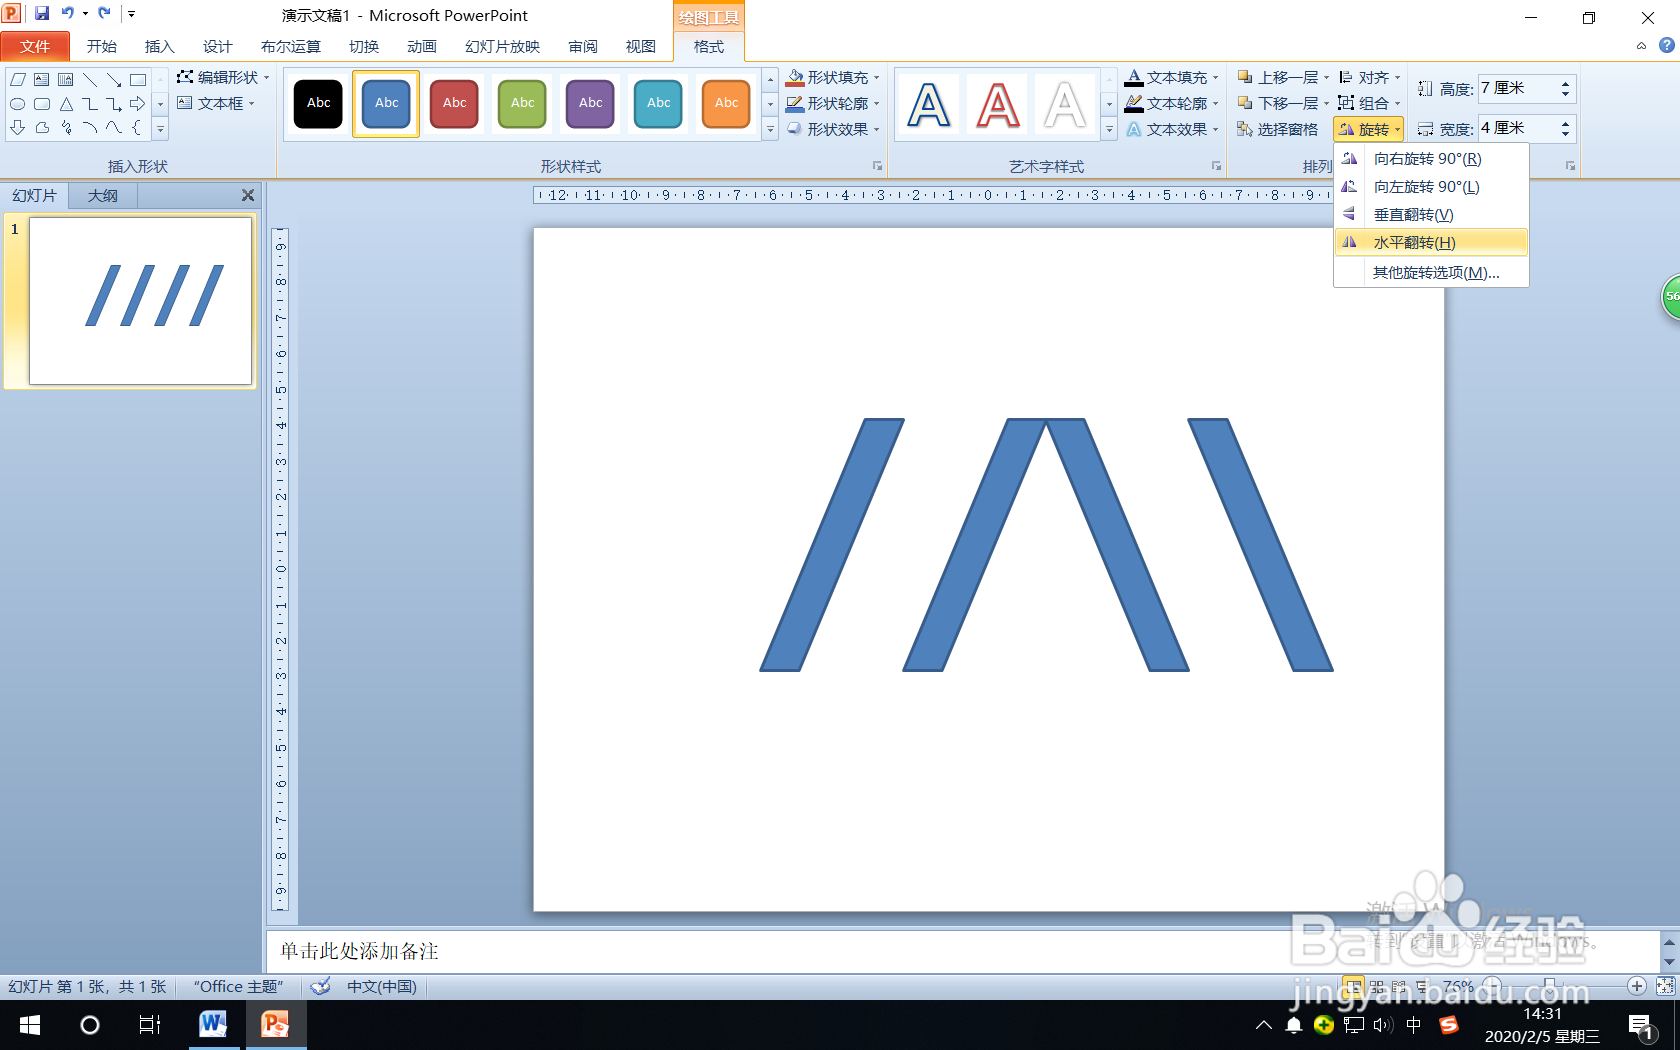Screen dimensions: 1680x1050
Task: Expand the shapes gallery More button
Action: click(160, 128)
